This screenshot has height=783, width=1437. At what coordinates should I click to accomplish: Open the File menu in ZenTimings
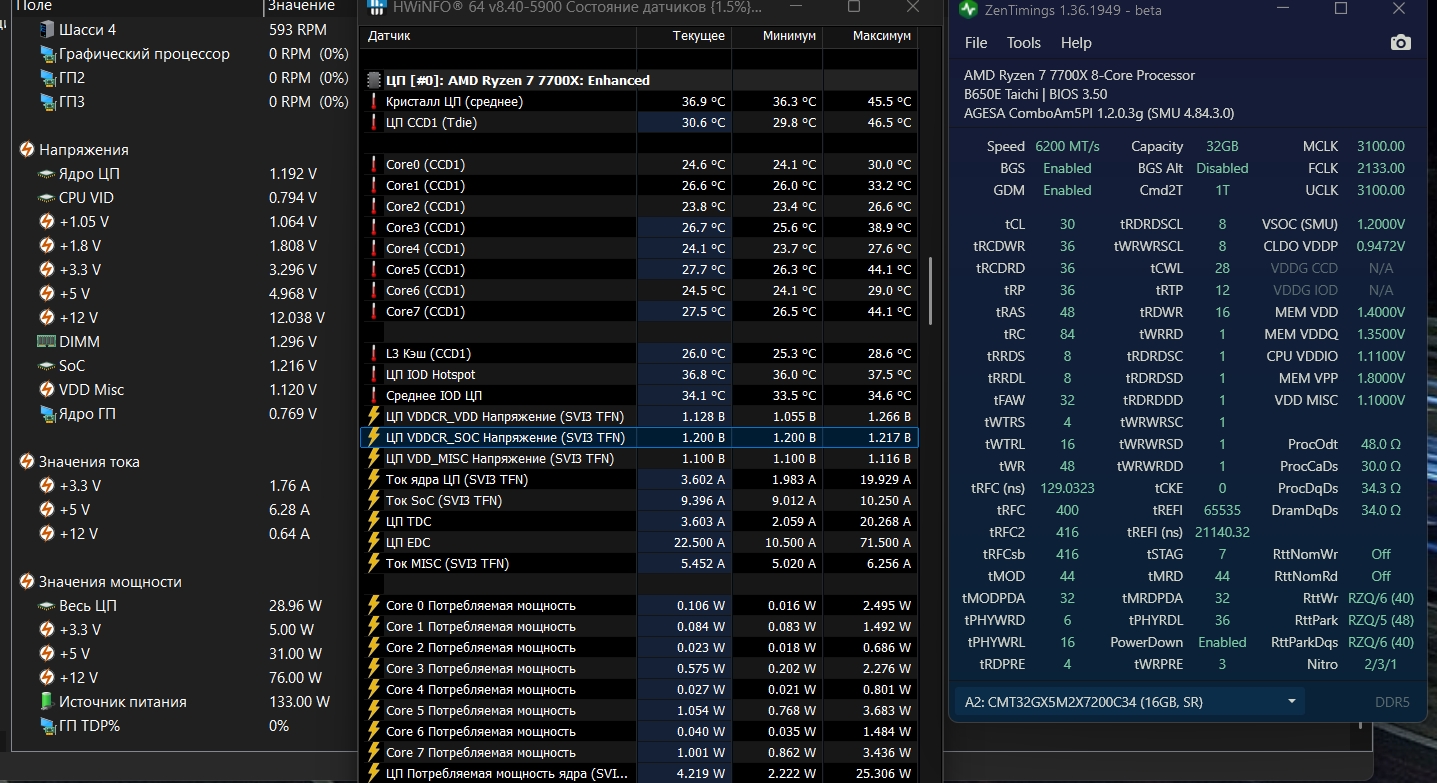pos(976,43)
